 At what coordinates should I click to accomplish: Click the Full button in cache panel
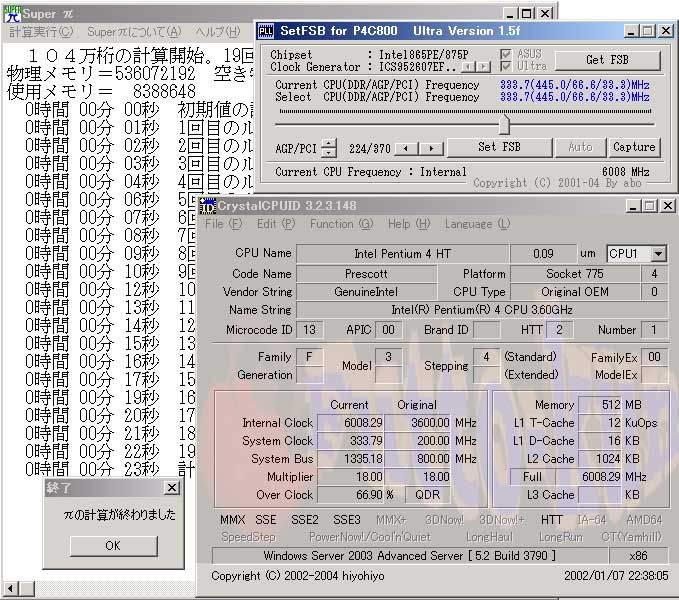pos(532,477)
